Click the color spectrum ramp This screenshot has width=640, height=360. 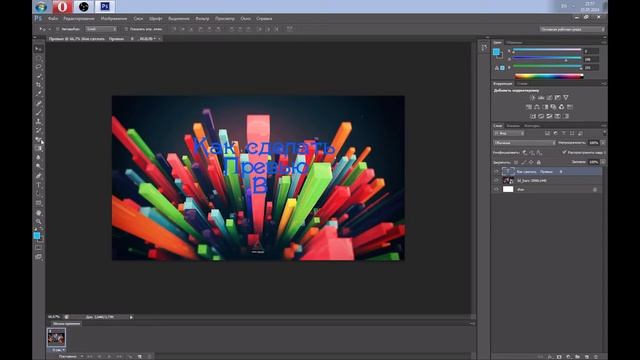[549, 76]
